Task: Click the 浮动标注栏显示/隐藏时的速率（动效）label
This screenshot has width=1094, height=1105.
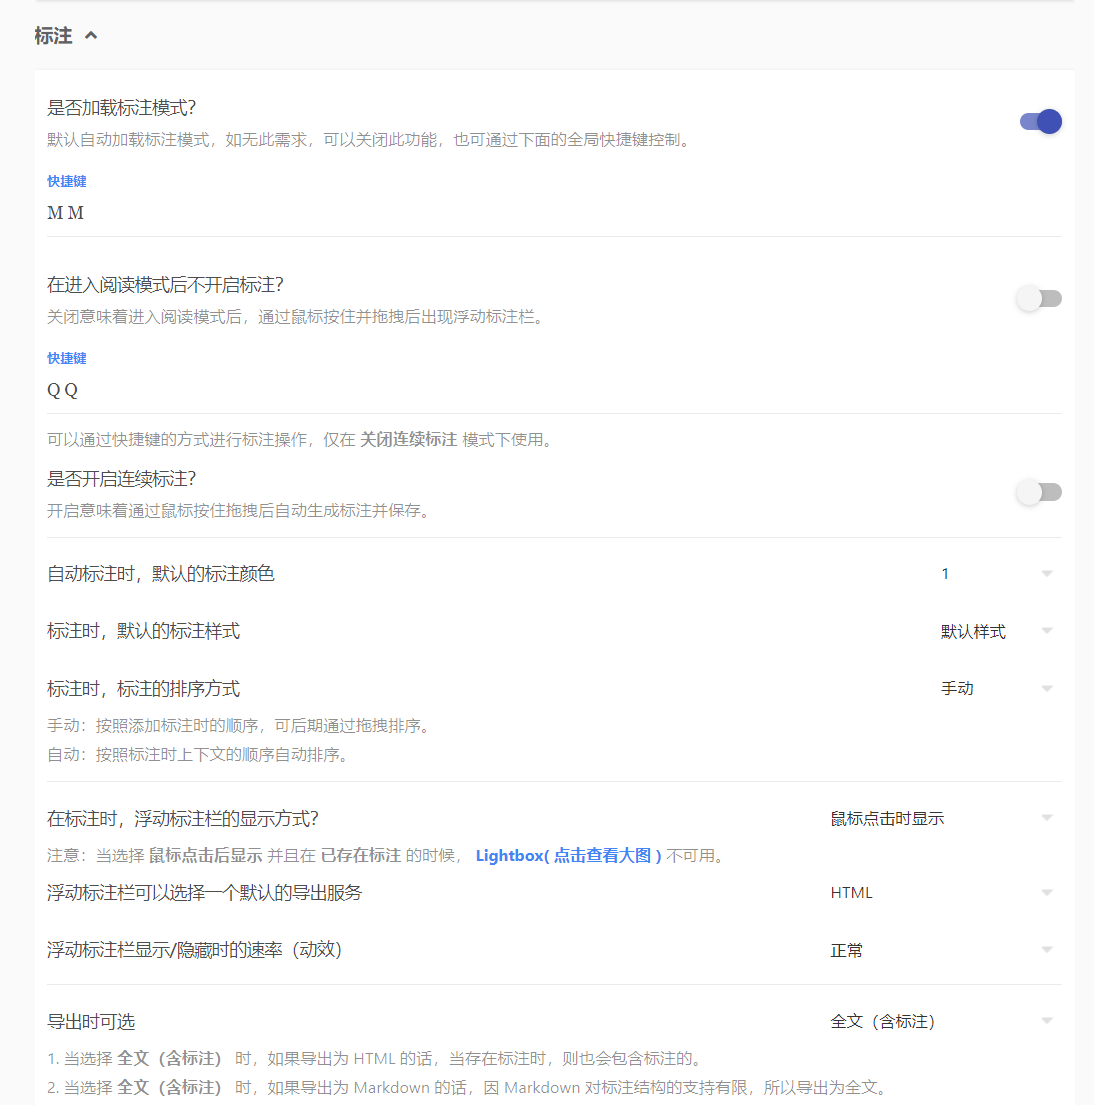Action: coord(195,950)
